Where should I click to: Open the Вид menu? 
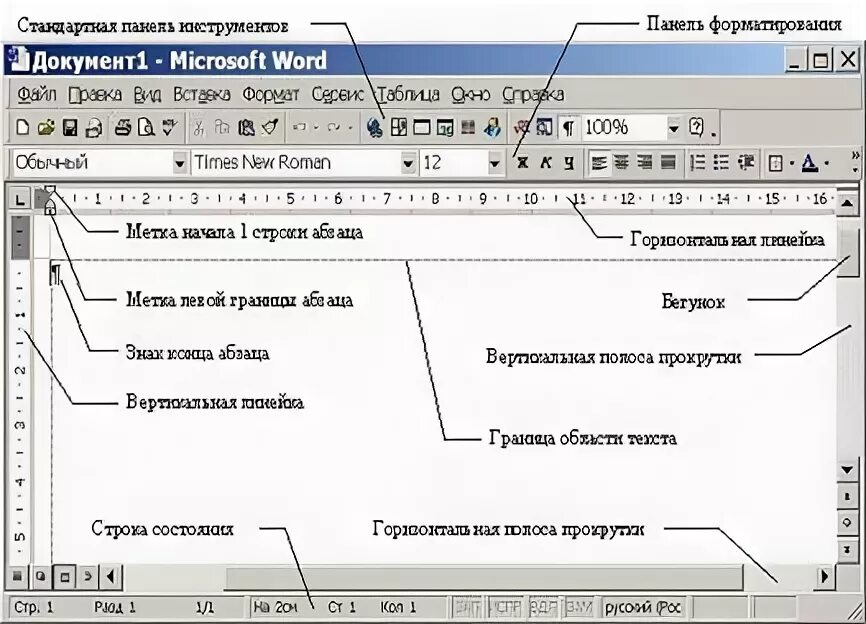[x=147, y=94]
